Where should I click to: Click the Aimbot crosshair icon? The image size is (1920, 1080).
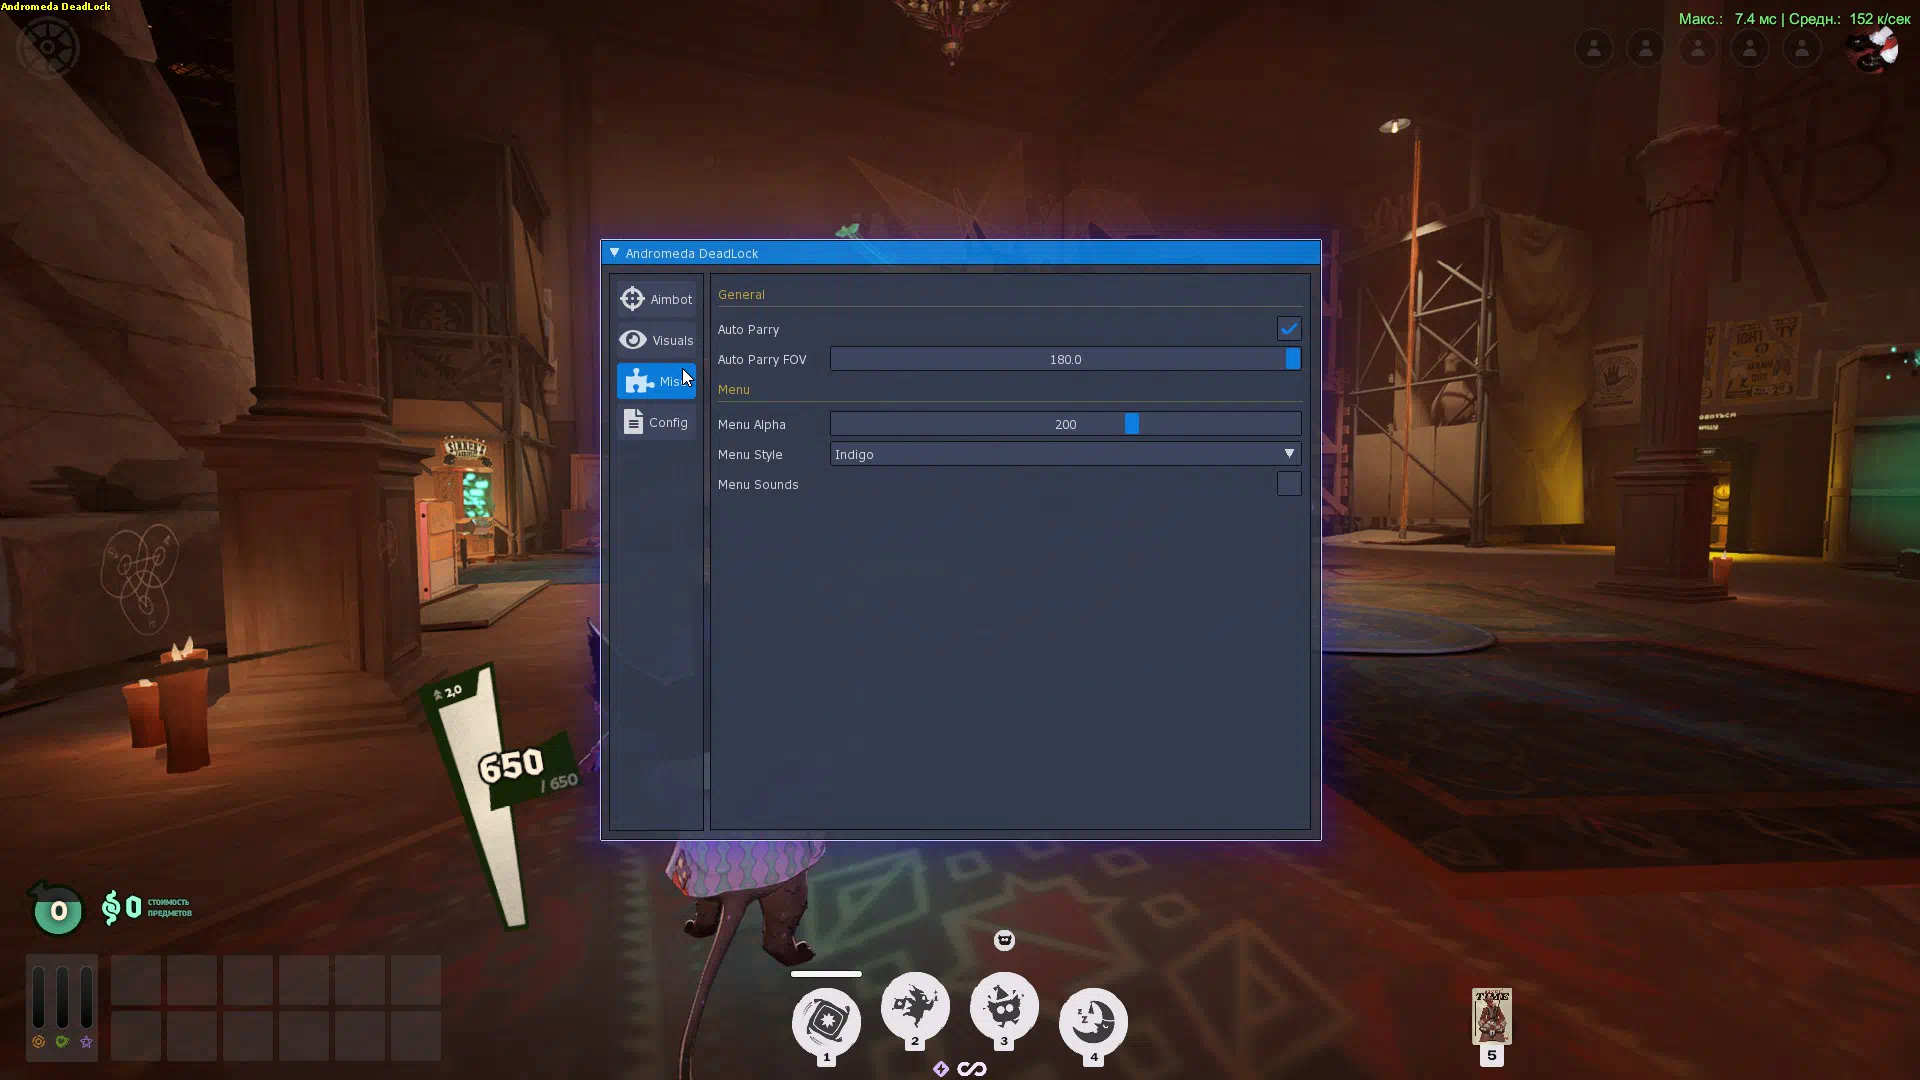(x=632, y=299)
